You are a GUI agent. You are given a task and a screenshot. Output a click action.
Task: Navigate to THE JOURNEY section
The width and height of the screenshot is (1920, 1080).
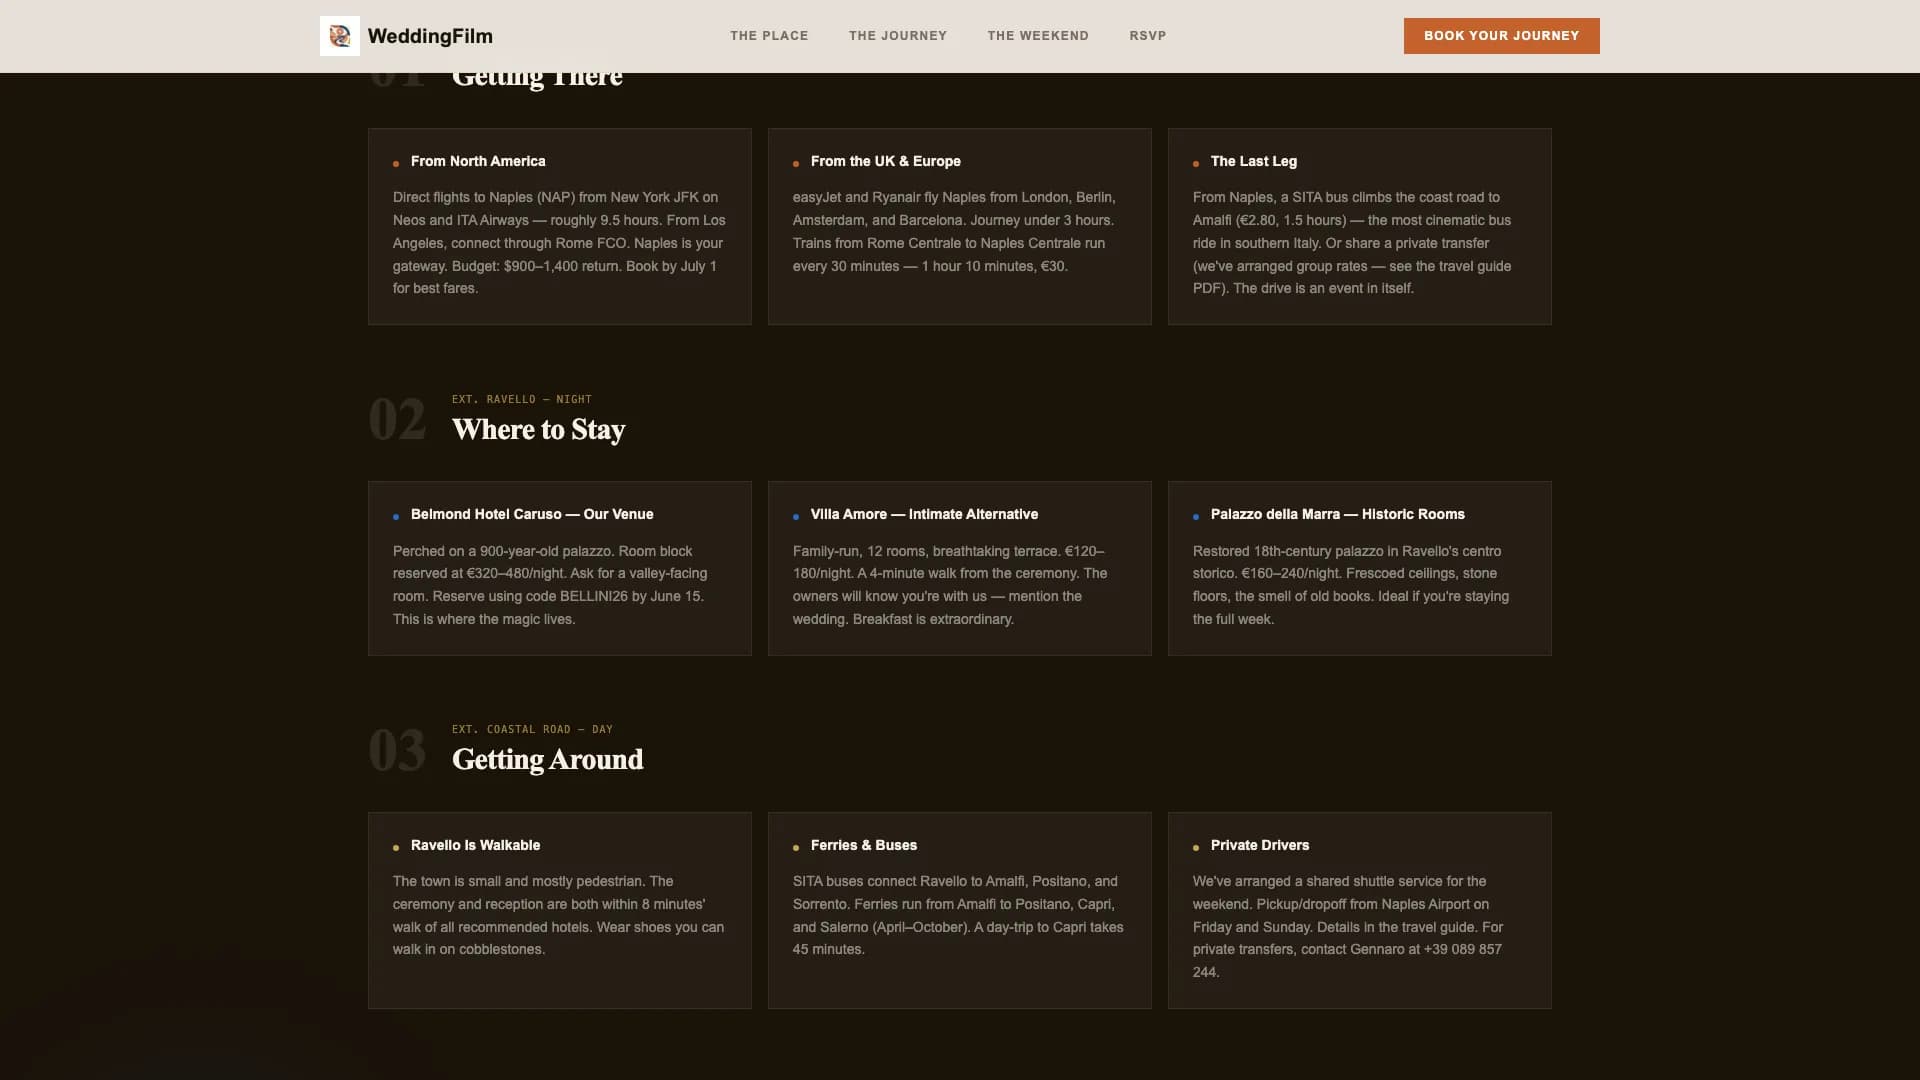(898, 35)
